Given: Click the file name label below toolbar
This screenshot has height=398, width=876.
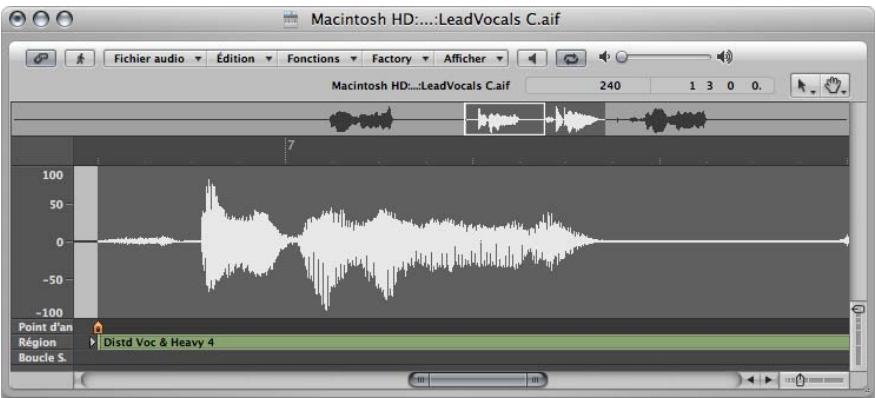Looking at the screenshot, I should [421, 86].
